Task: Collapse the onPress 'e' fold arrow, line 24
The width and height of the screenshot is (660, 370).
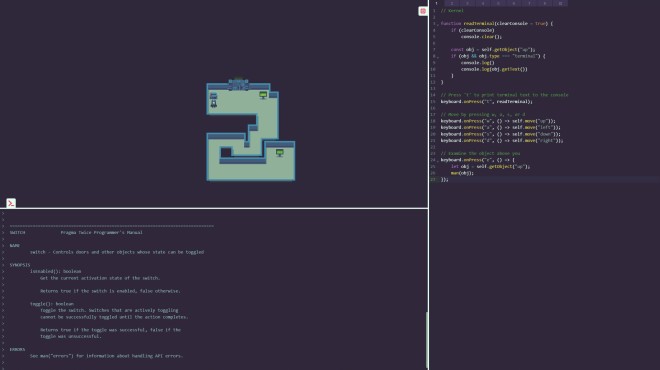Action: pyautogui.click(x=438, y=160)
